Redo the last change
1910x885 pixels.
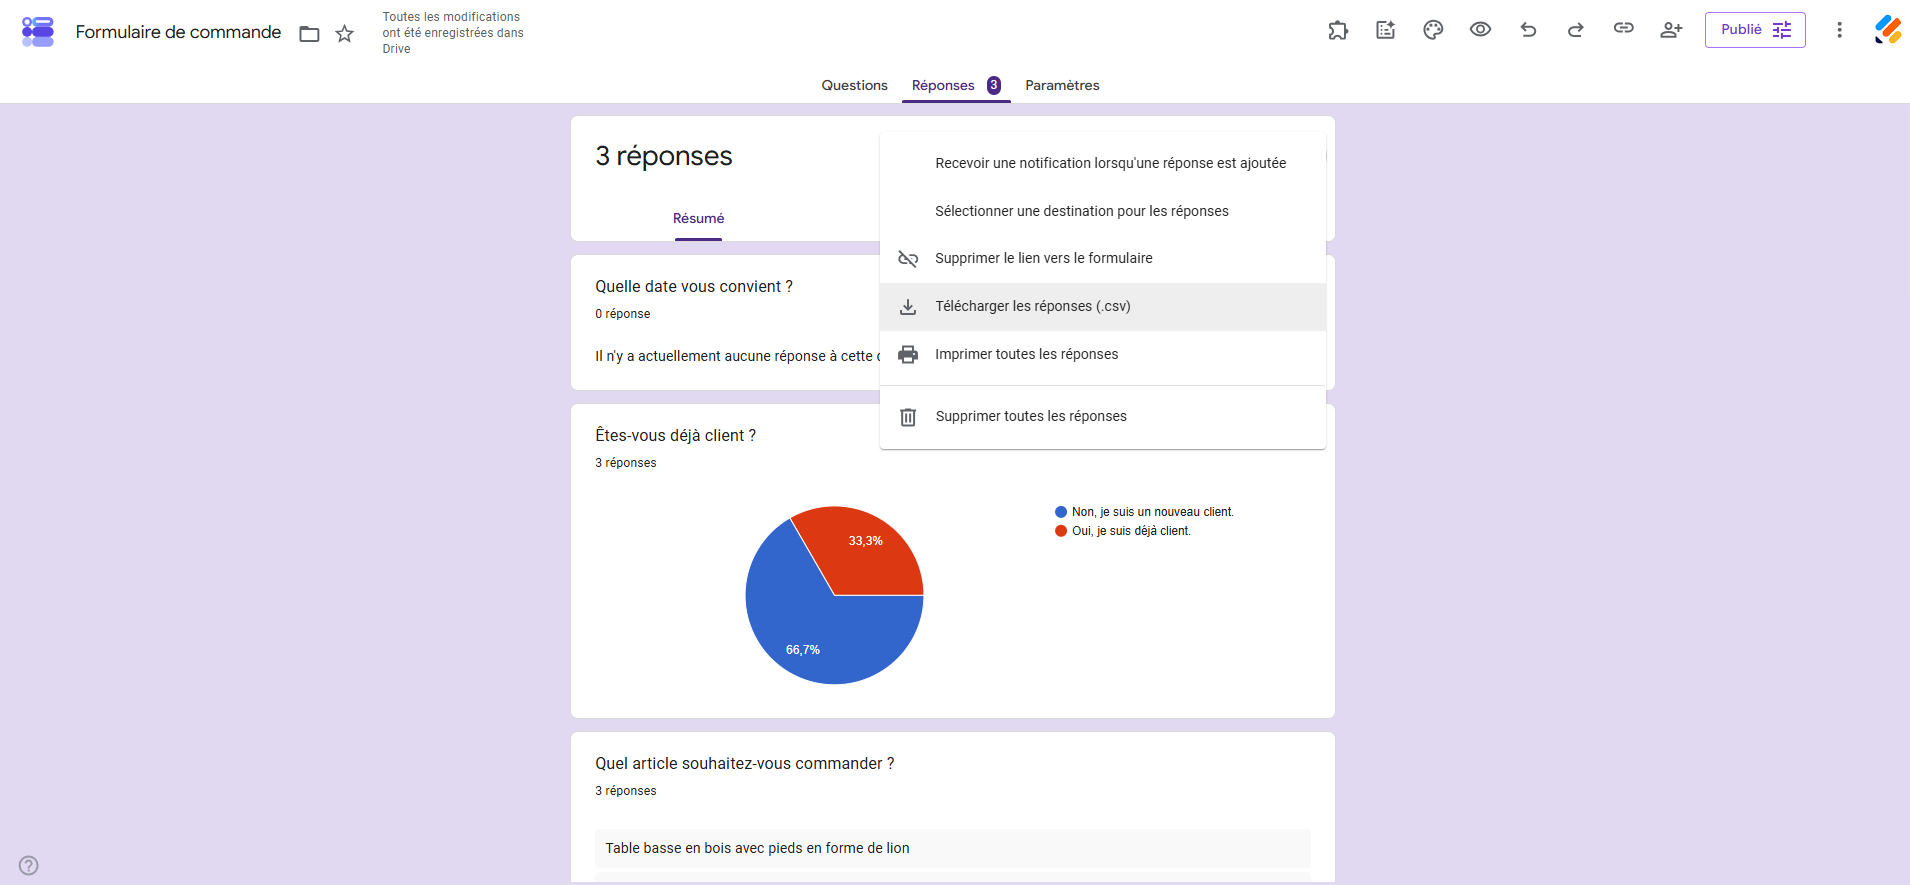1576,30
